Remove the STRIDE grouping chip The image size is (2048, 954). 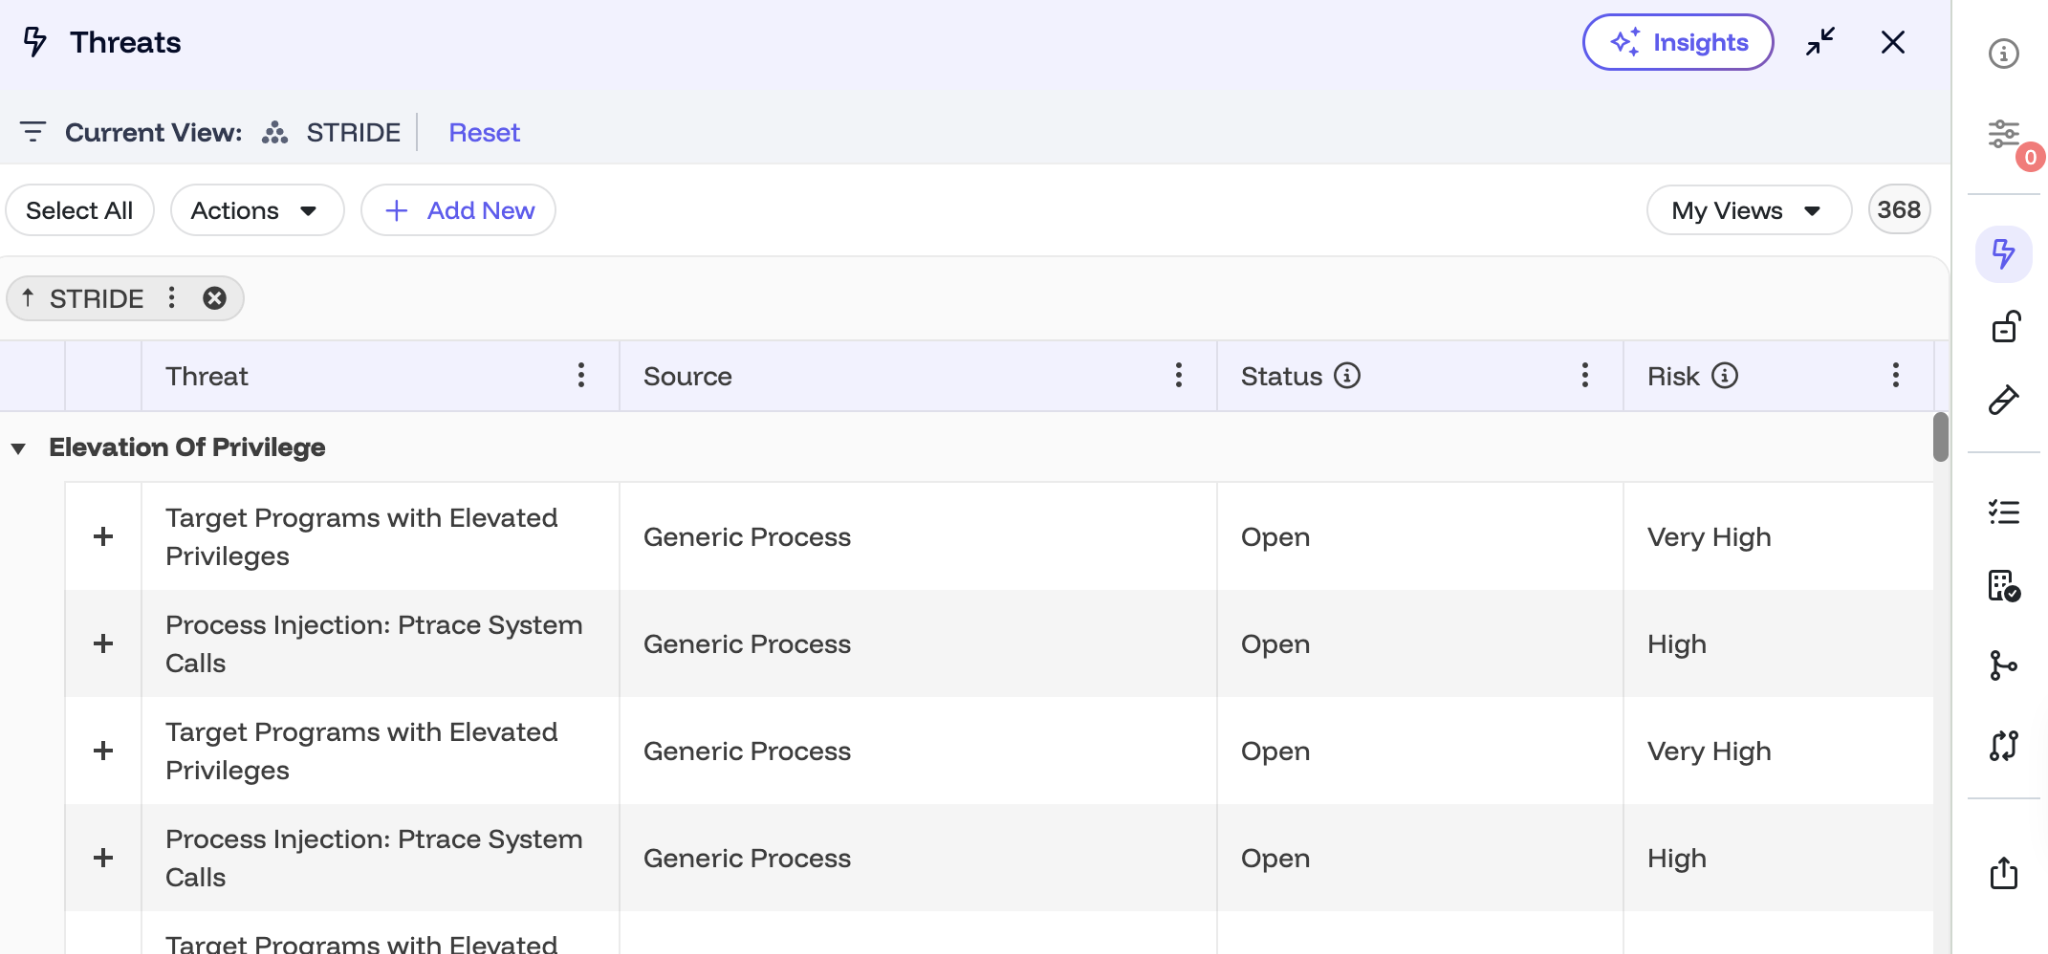click(x=214, y=298)
